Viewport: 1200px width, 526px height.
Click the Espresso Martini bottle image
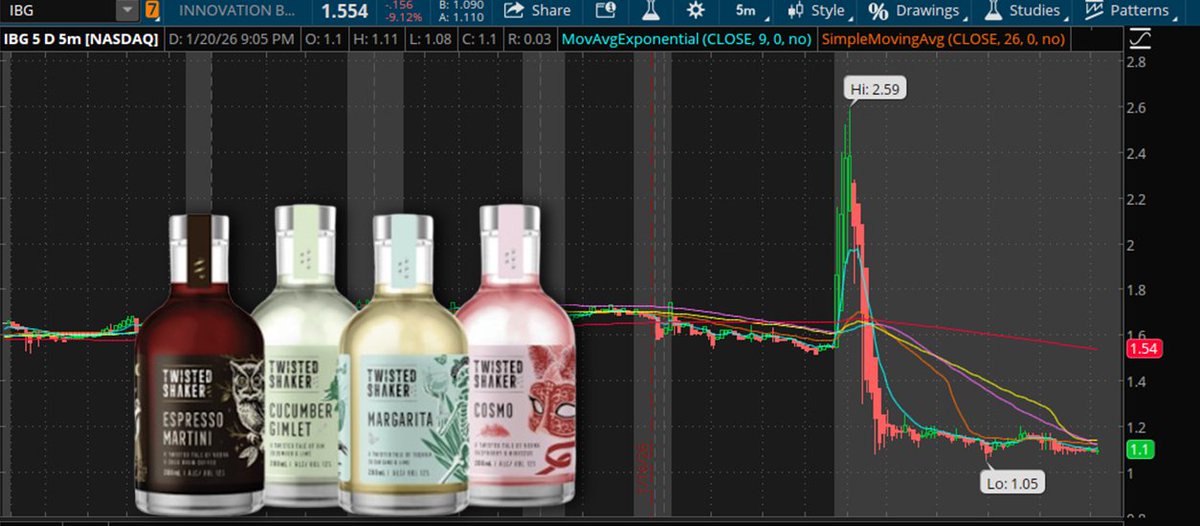pyautogui.click(x=198, y=362)
